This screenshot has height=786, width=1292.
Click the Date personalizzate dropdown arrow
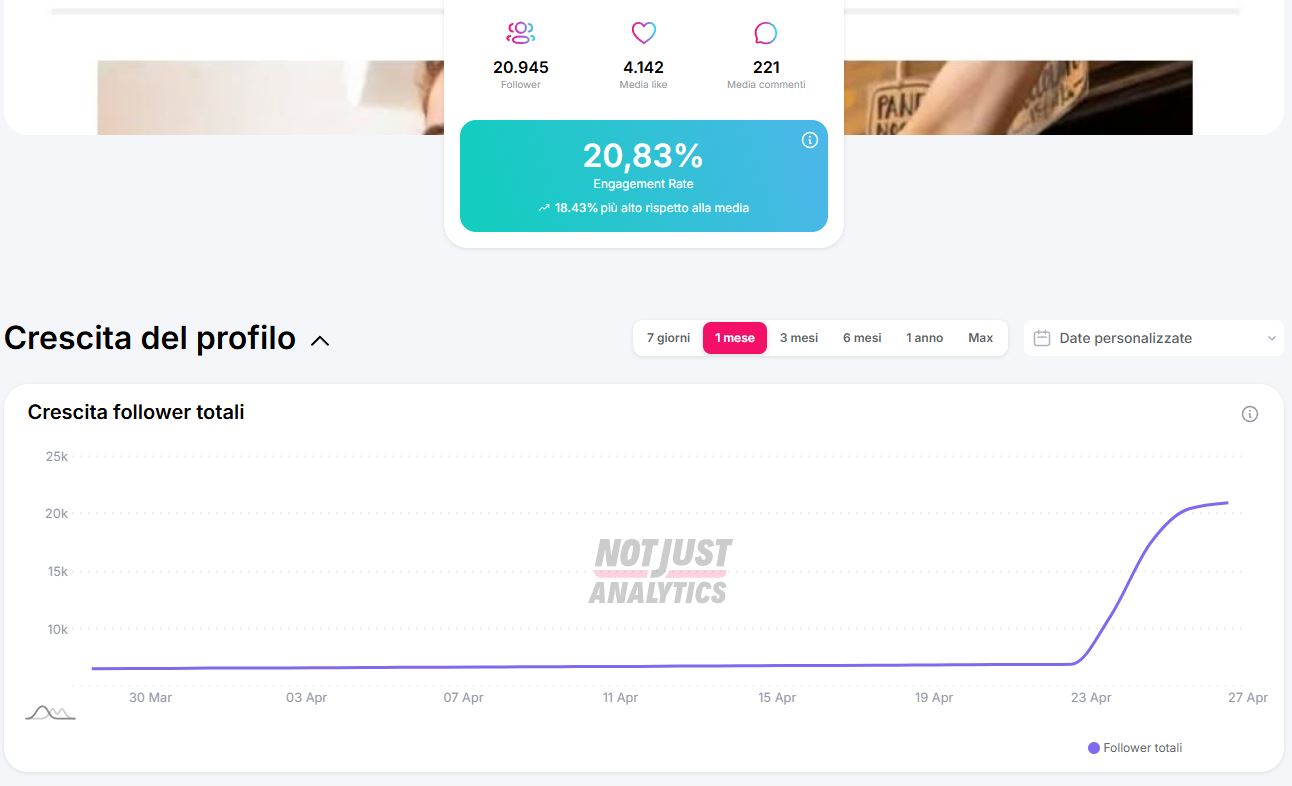(1271, 339)
